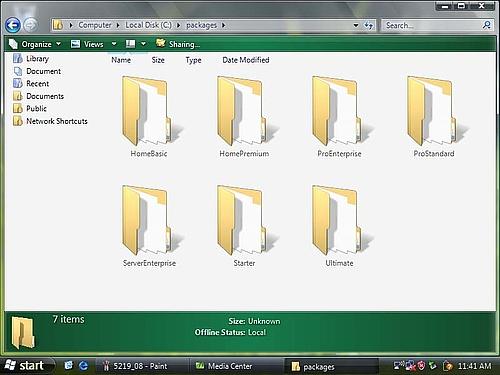Click the Internet Explorer quick launch icon
Image resolution: width=500 pixels, height=375 pixels.
83,366
